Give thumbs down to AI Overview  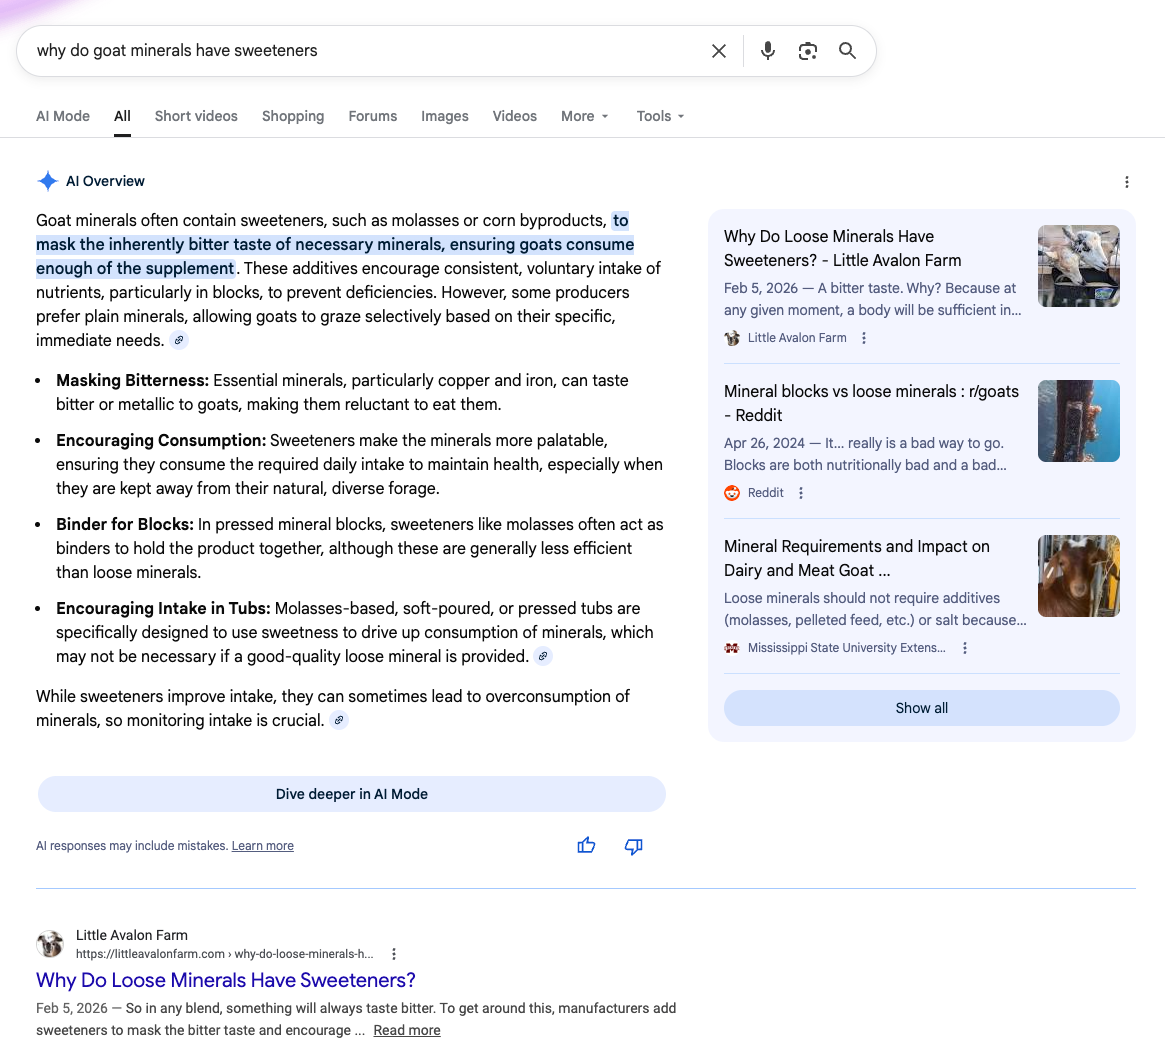tap(633, 846)
